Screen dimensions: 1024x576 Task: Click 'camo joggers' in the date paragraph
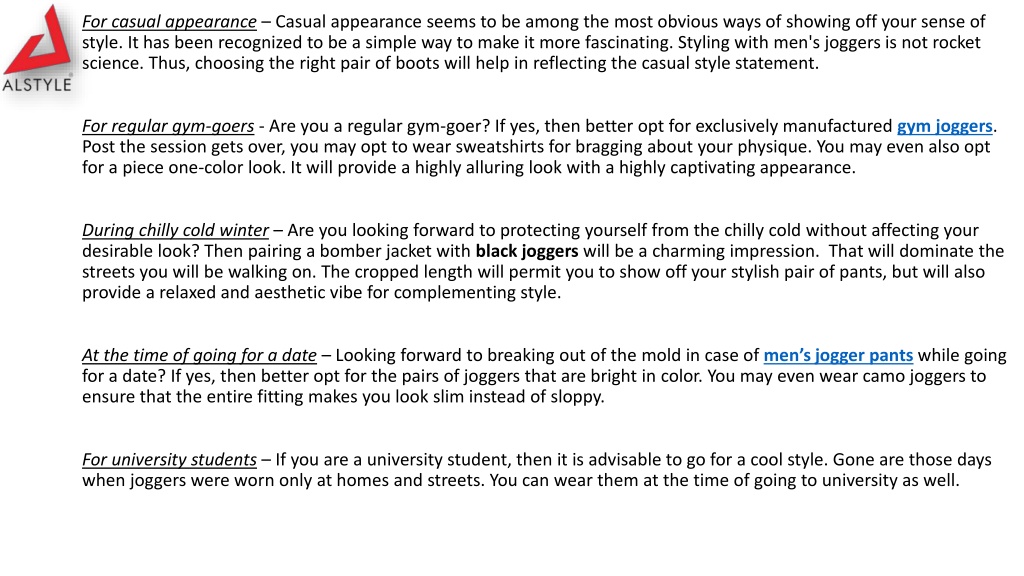click(915, 376)
